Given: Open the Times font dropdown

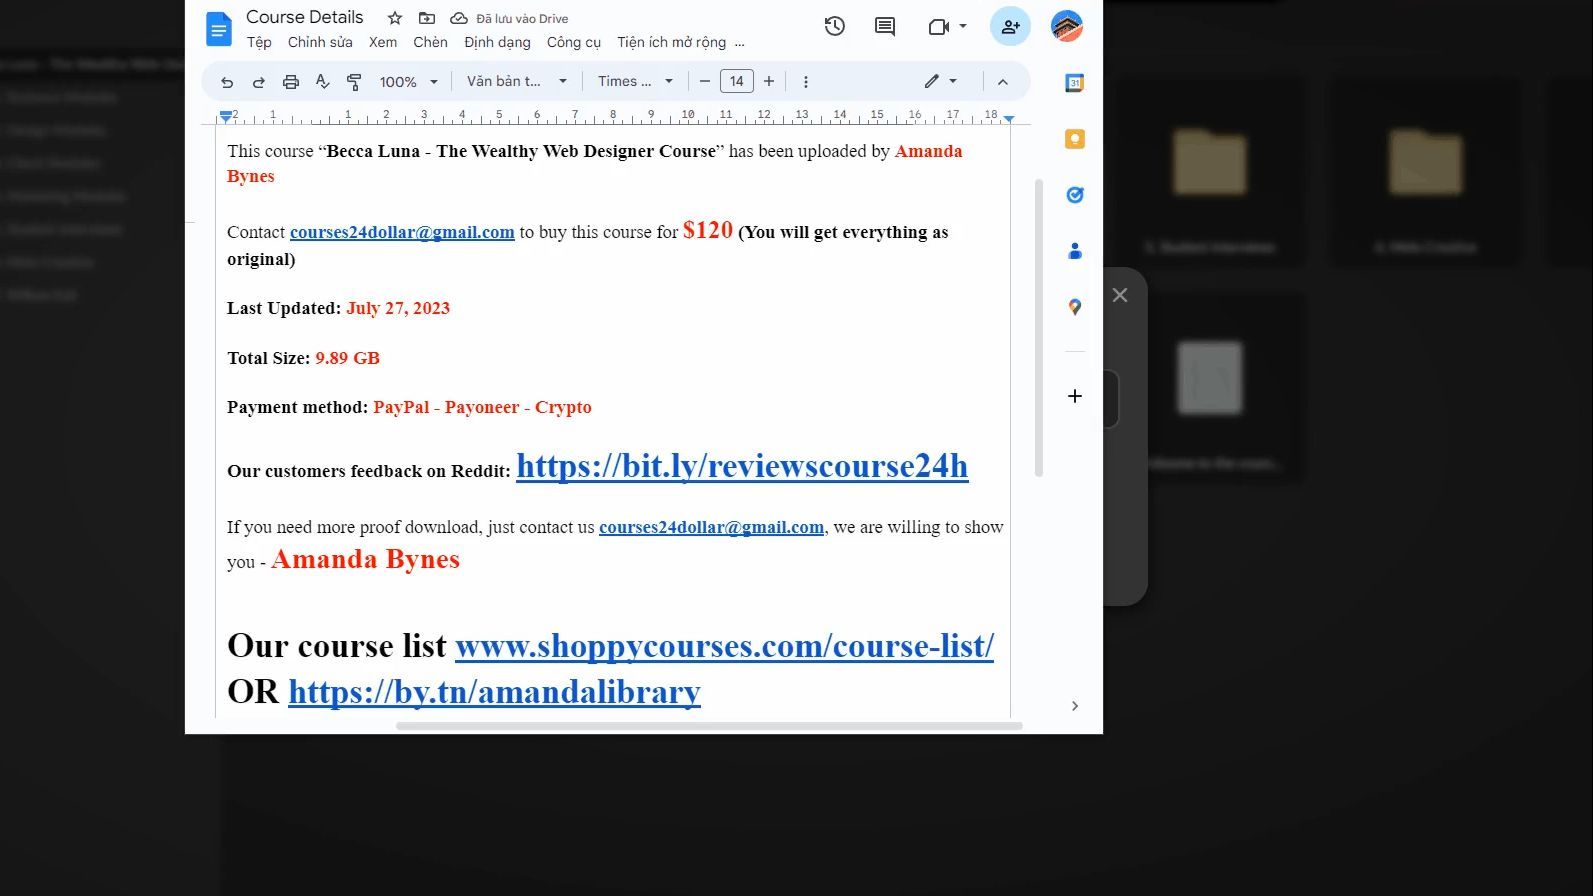Looking at the screenshot, I should 635,82.
